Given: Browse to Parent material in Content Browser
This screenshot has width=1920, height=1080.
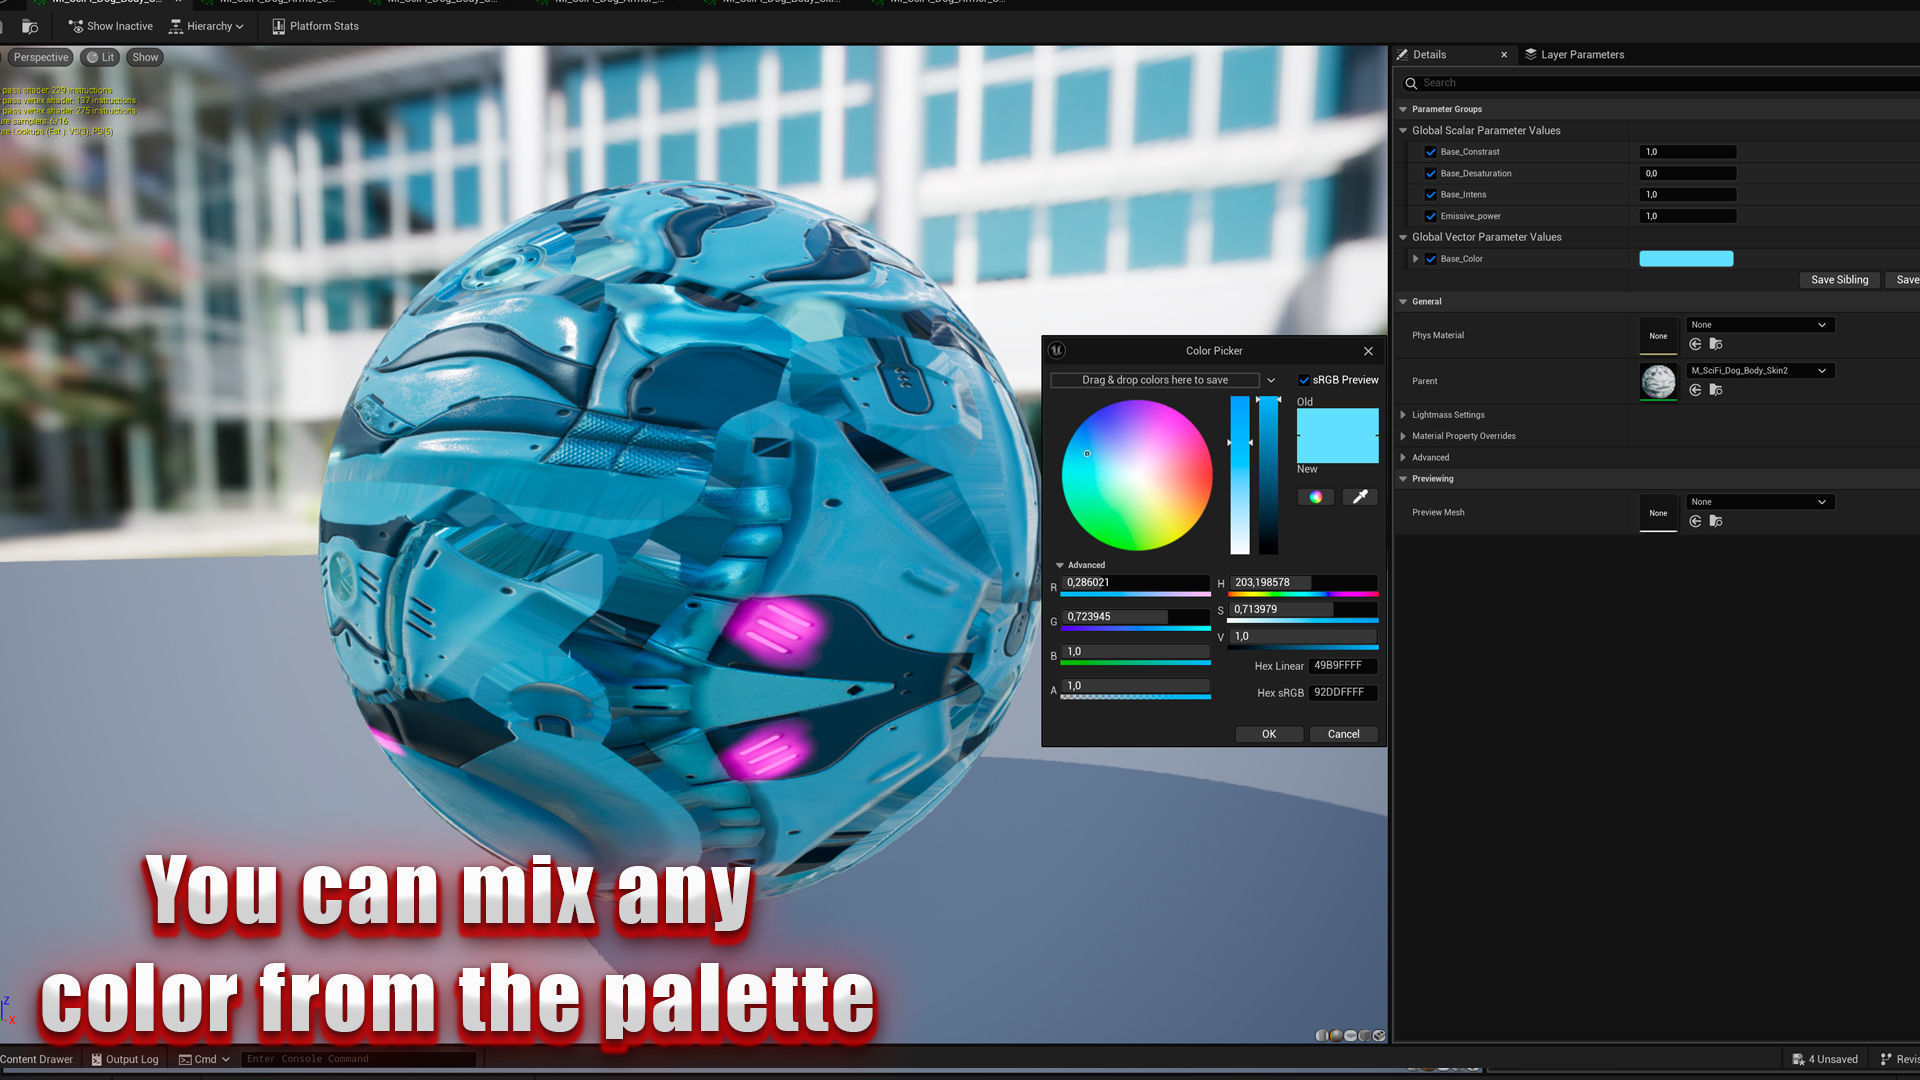Looking at the screenshot, I should (x=1716, y=390).
